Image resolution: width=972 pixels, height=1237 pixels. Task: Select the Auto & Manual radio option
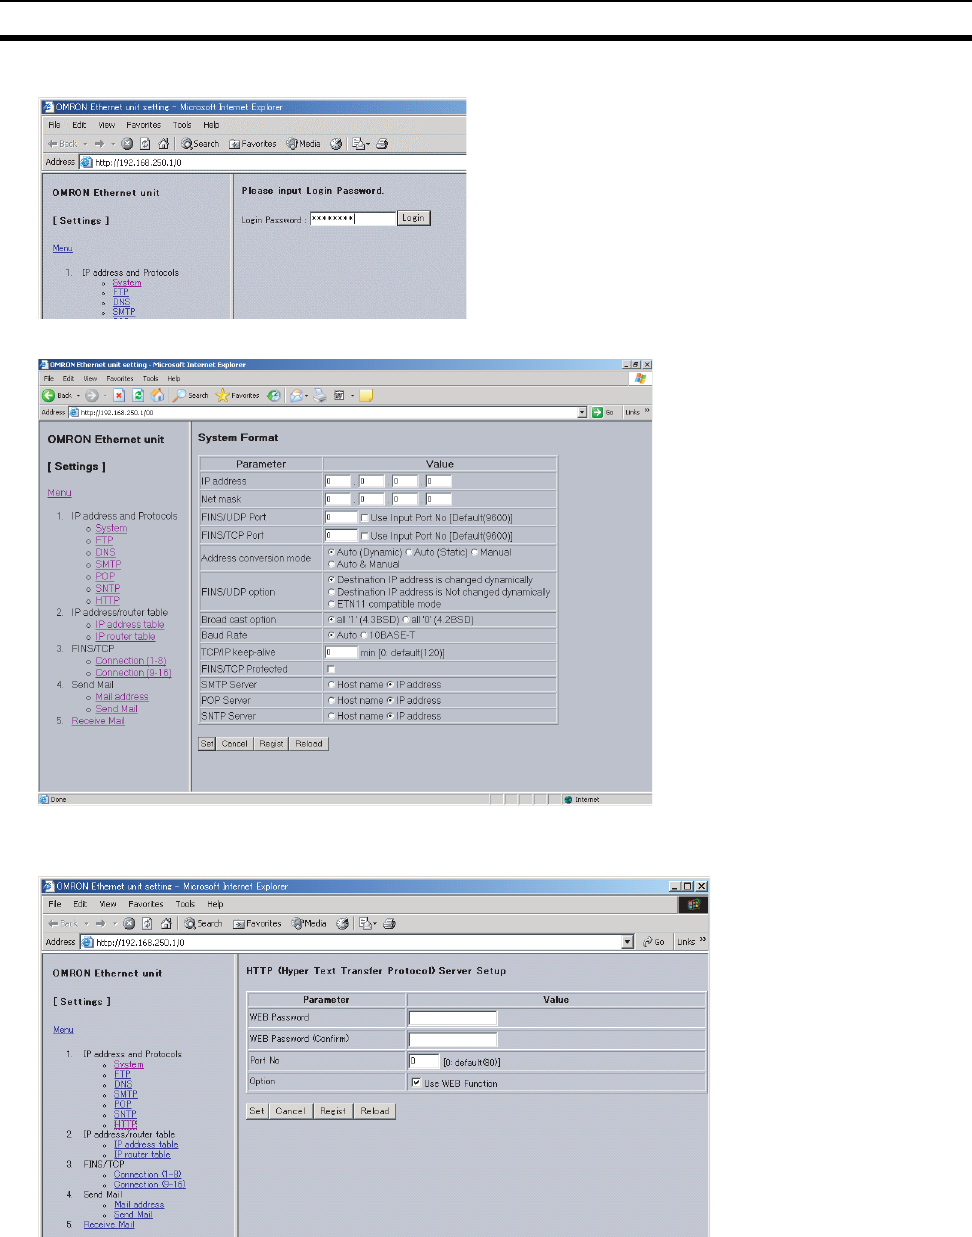332,564
